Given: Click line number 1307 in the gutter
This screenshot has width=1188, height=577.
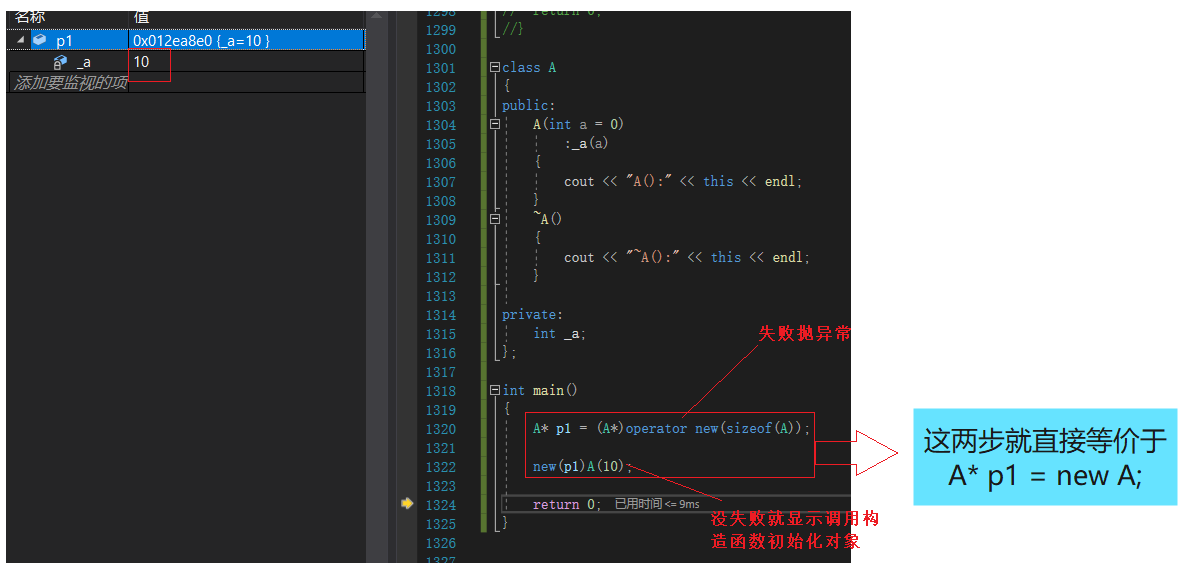Looking at the screenshot, I should [x=440, y=182].
